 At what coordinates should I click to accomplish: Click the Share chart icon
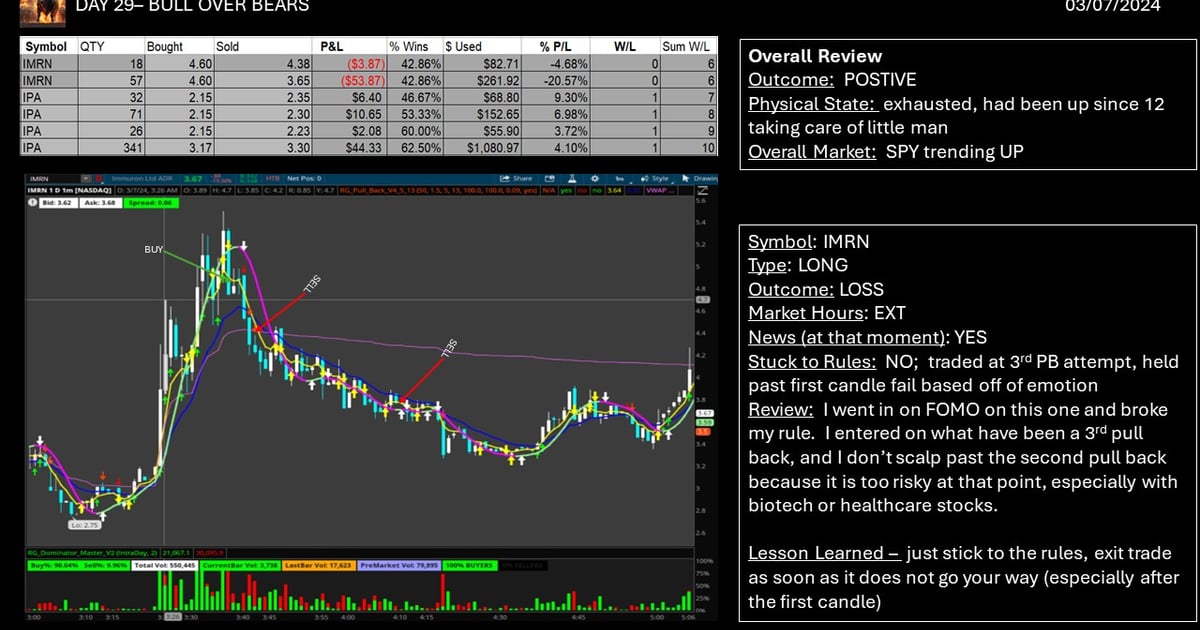[513, 177]
